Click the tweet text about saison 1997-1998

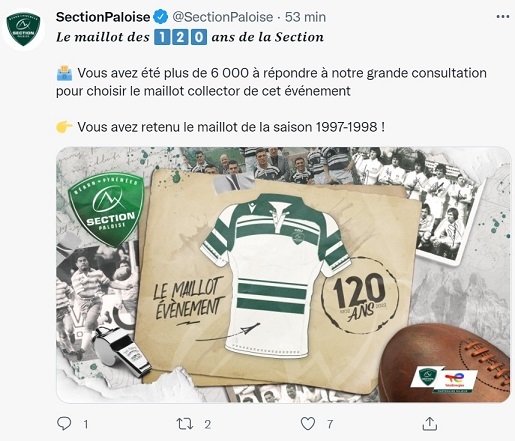pos(231,127)
